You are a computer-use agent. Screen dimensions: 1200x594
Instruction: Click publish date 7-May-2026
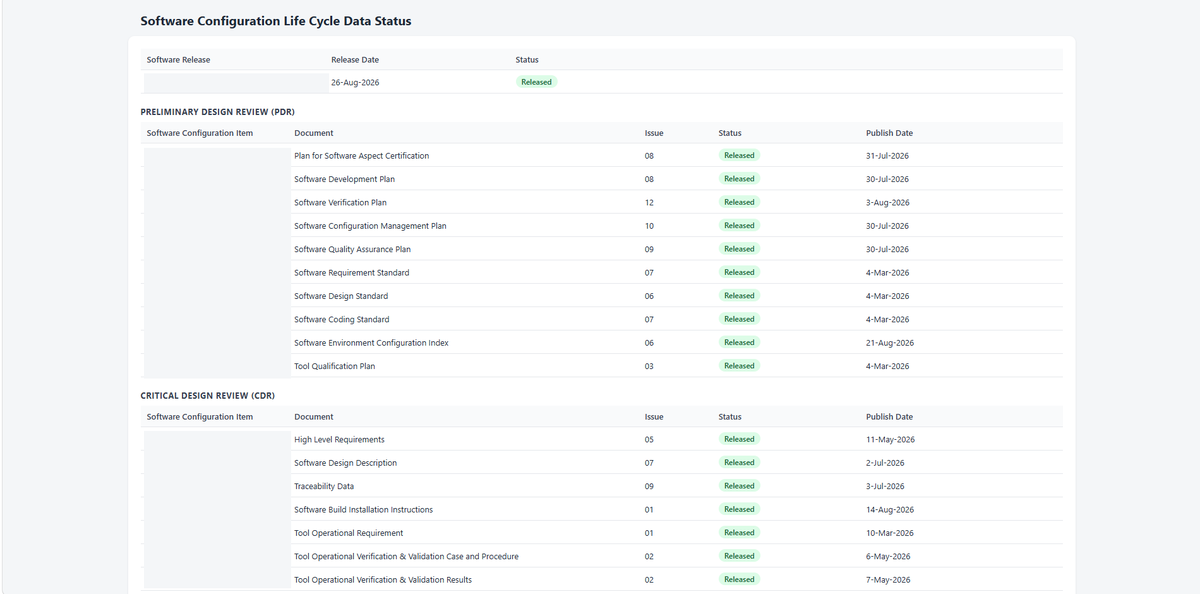click(x=888, y=580)
